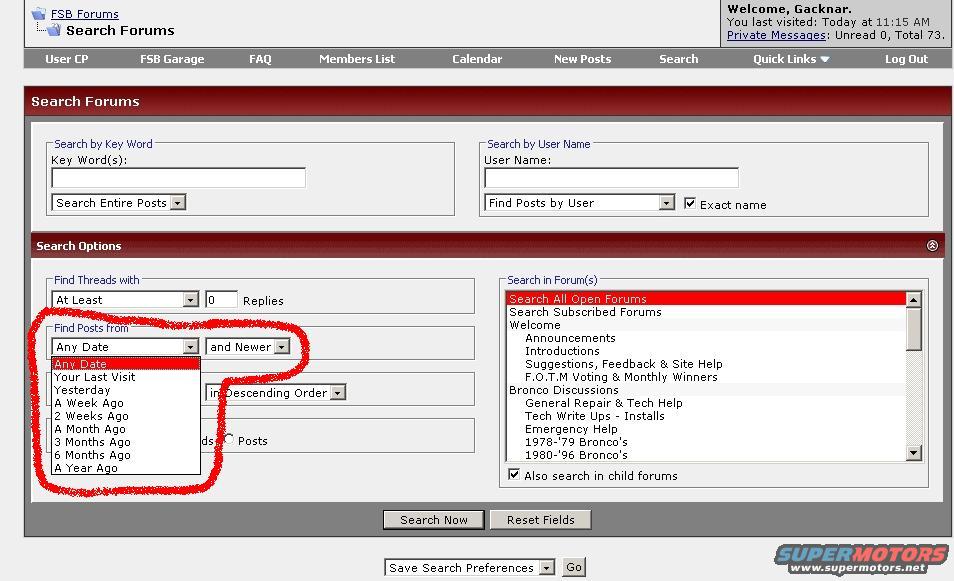Image resolution: width=954 pixels, height=581 pixels.
Task: Select General Repair & Tech Help forum
Action: point(604,403)
